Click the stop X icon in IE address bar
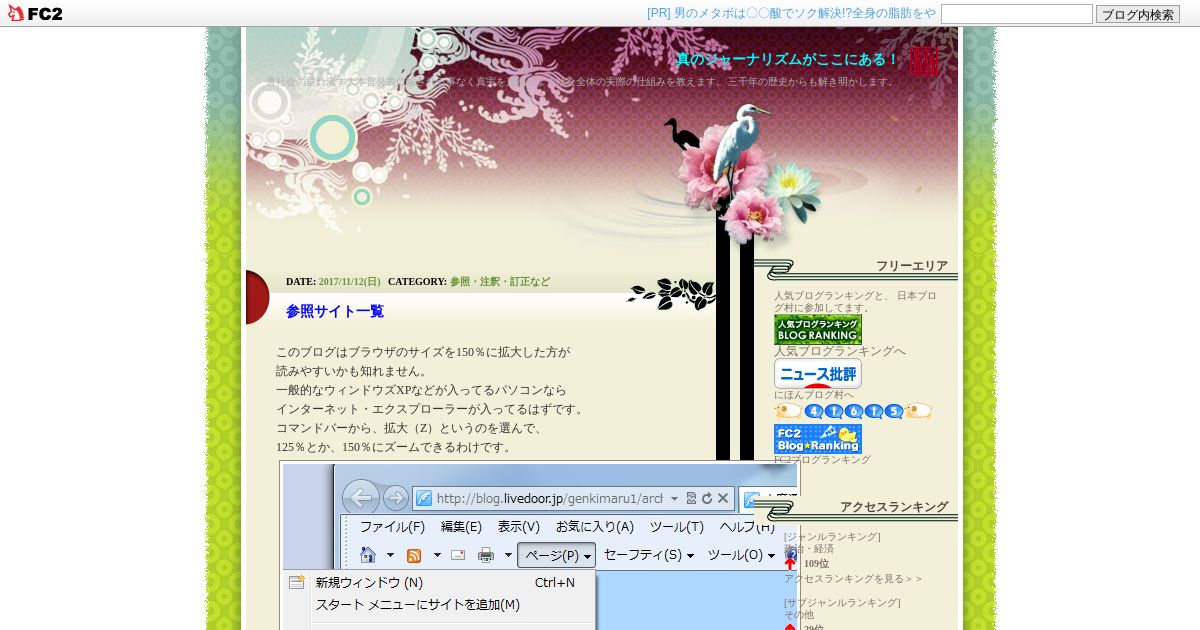The image size is (1200, 630). 723,498
